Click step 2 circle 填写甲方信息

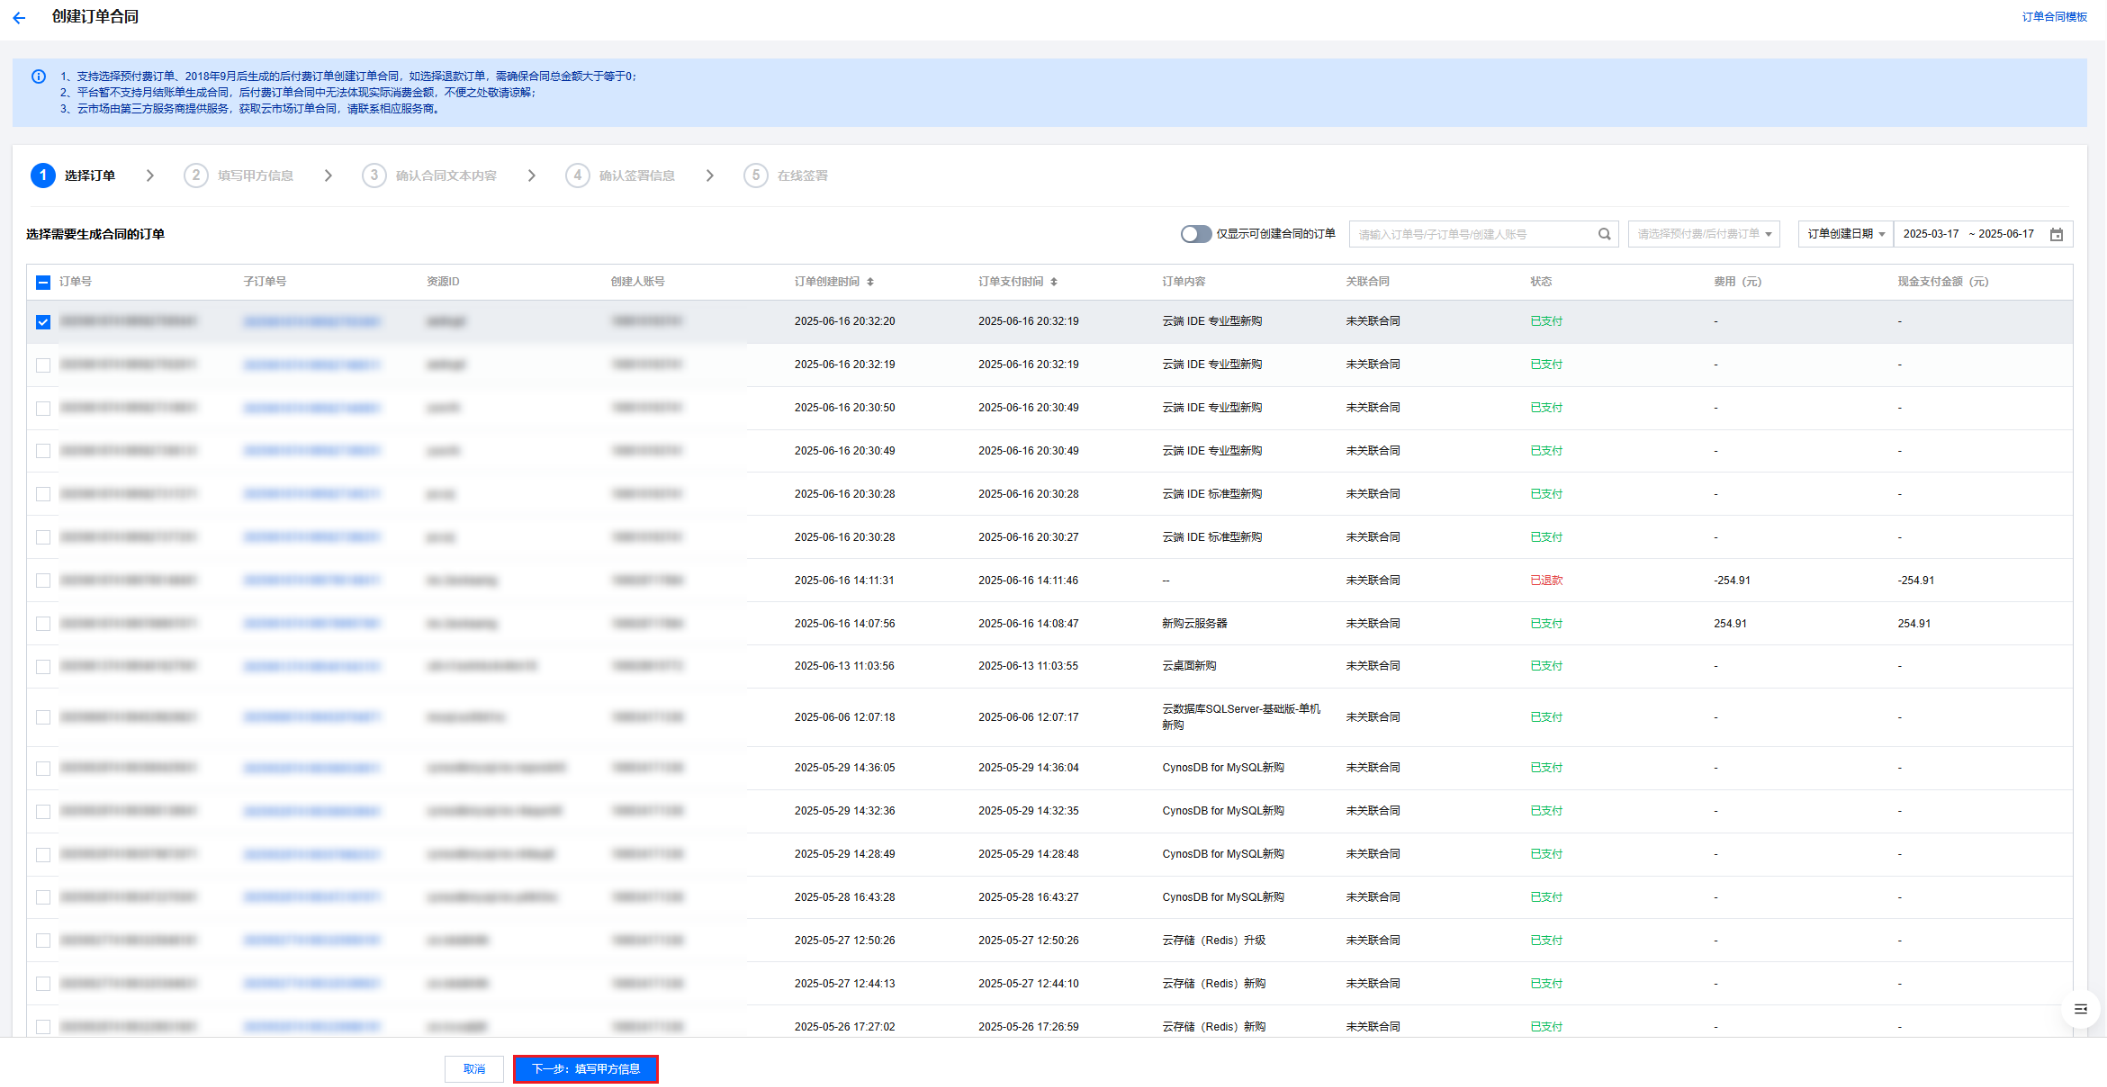pos(196,176)
